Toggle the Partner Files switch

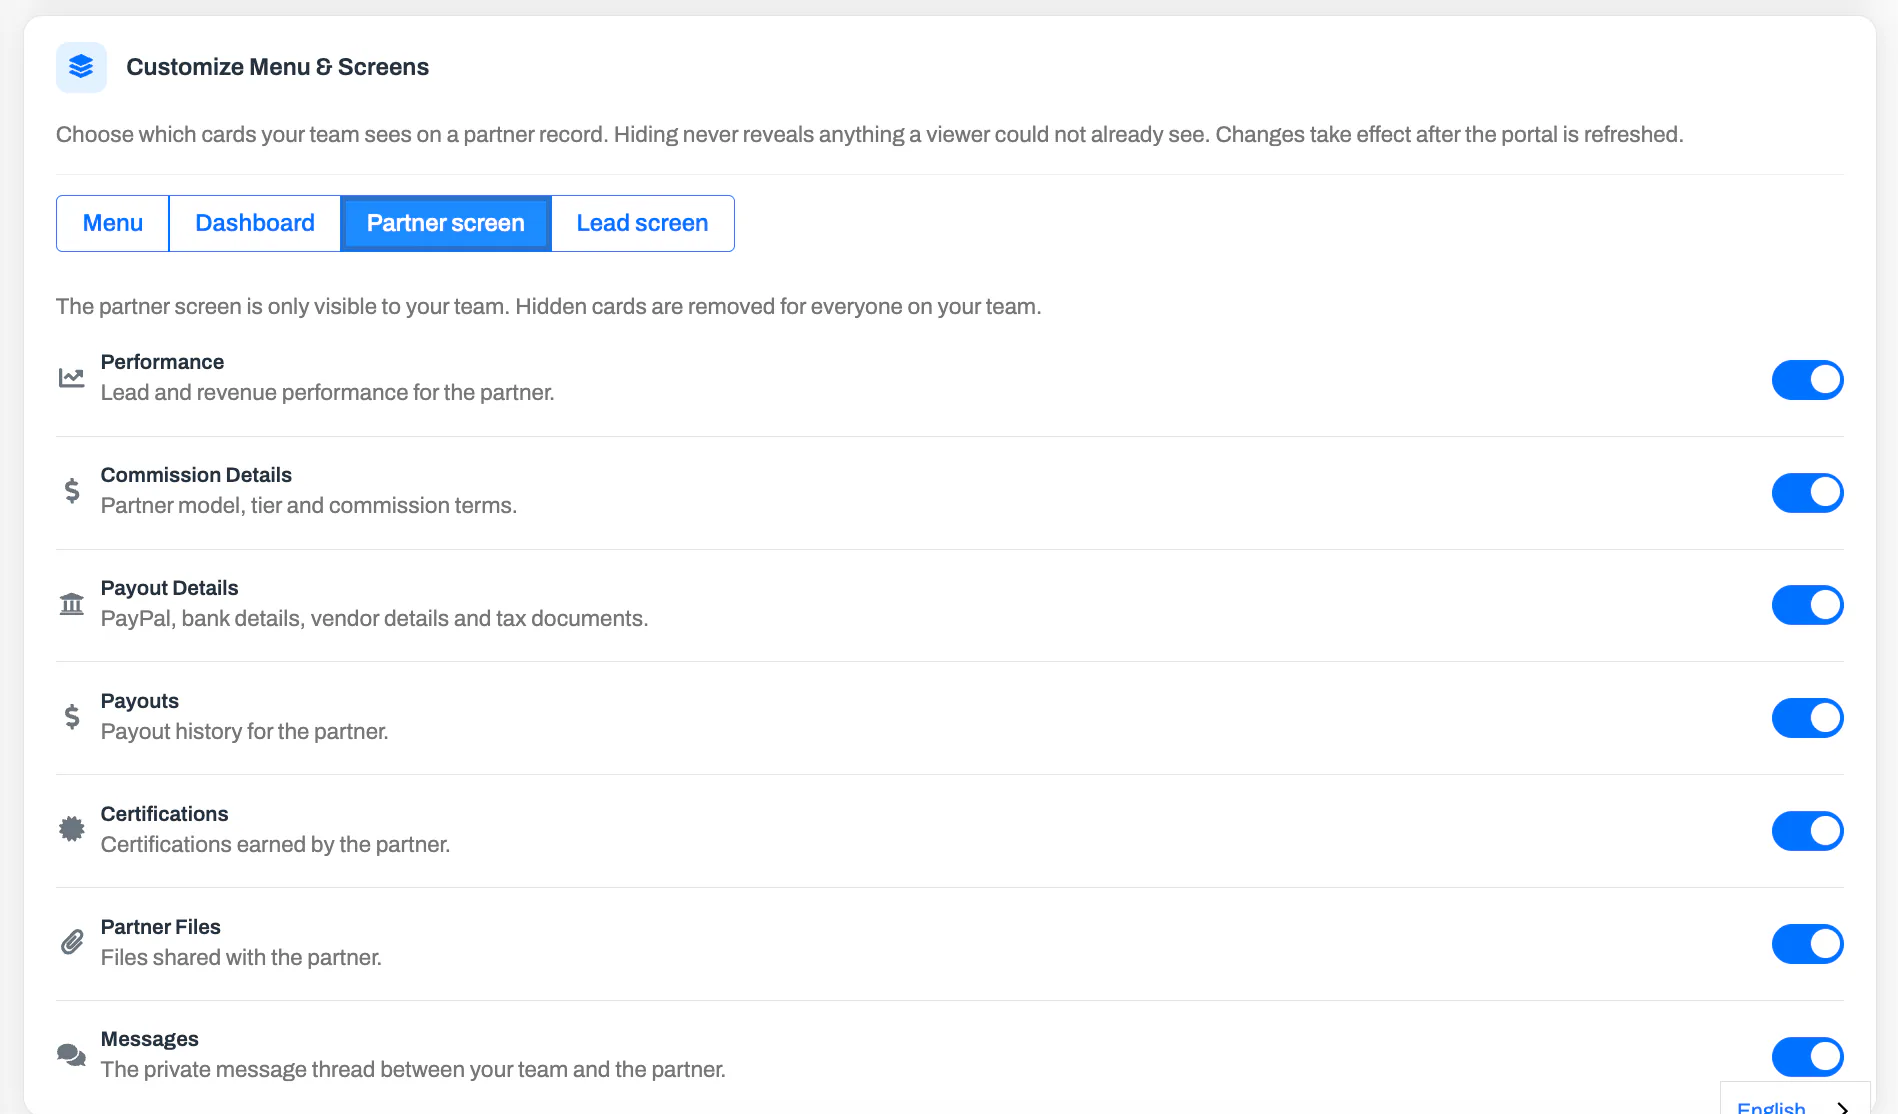(x=1807, y=944)
